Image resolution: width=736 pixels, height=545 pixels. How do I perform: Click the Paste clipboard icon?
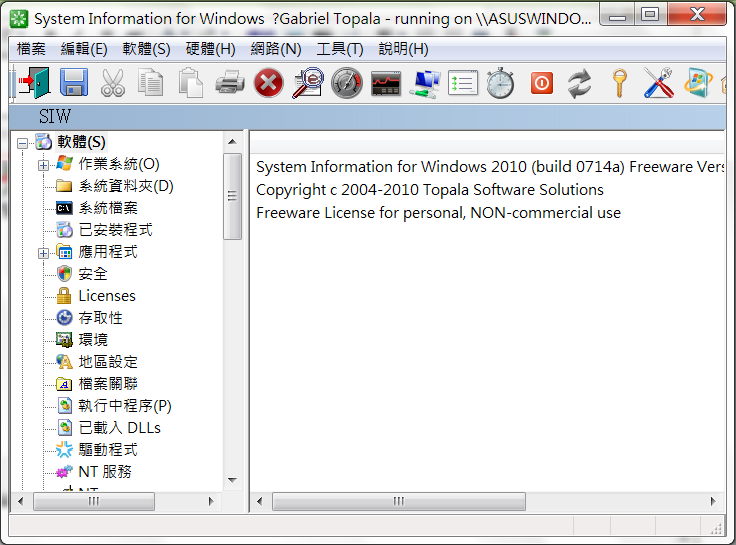[x=191, y=83]
